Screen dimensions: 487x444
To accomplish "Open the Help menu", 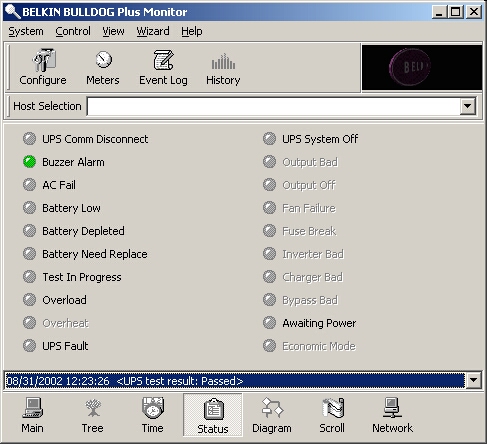I will [x=192, y=31].
